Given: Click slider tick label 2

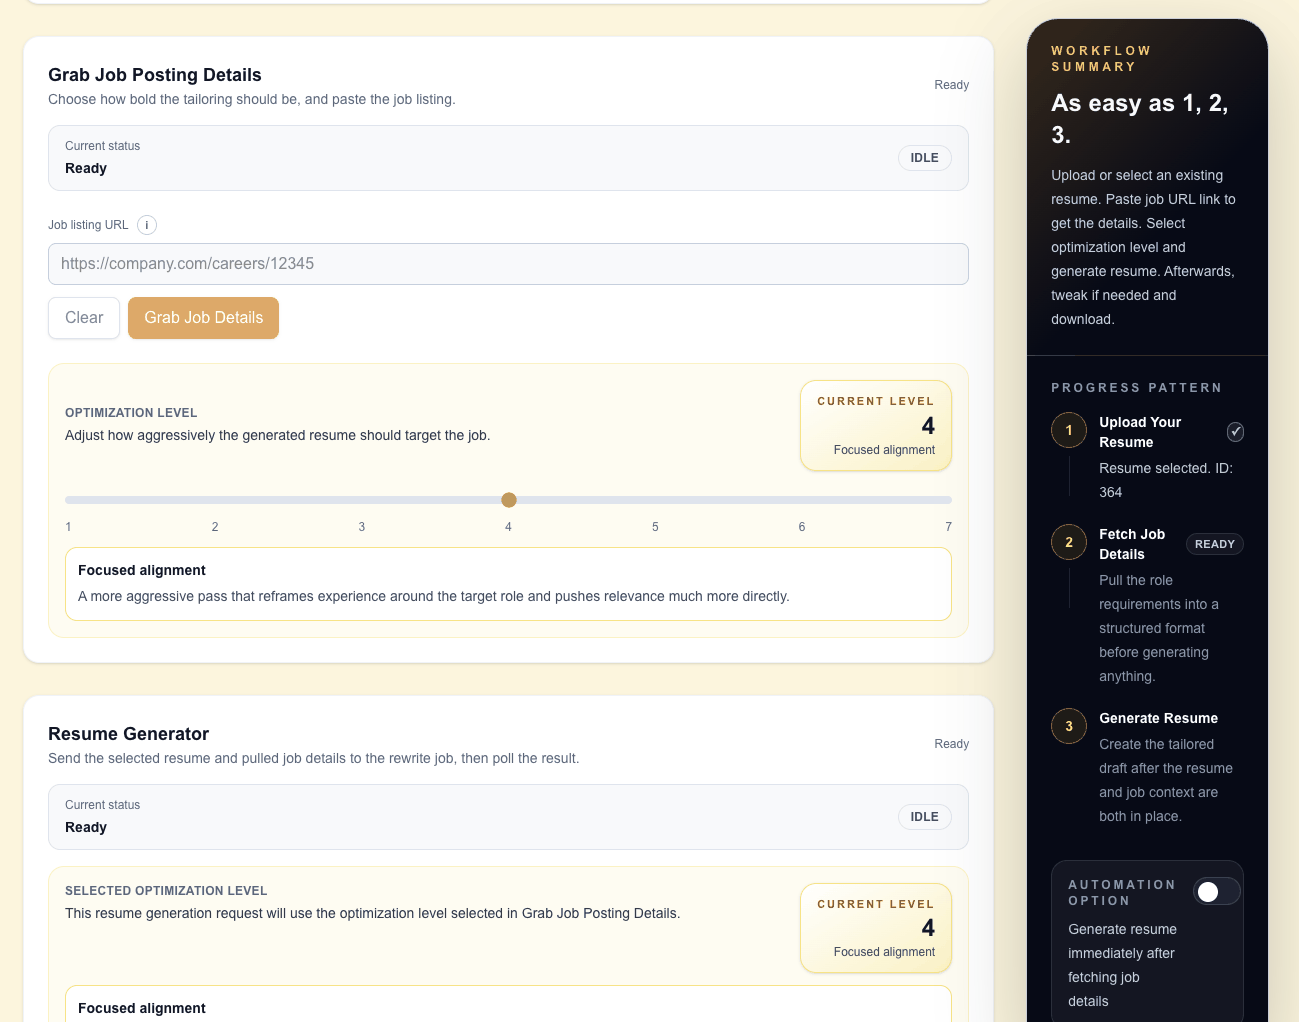Looking at the screenshot, I should pyautogui.click(x=215, y=527).
